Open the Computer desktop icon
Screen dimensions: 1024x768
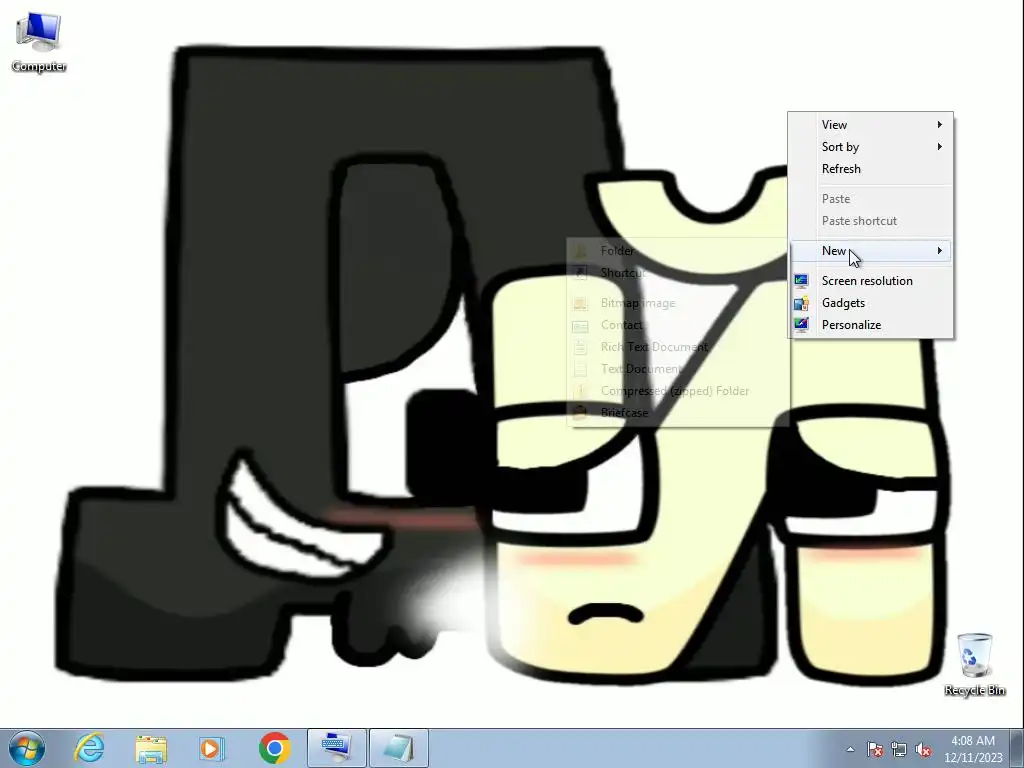pyautogui.click(x=39, y=40)
